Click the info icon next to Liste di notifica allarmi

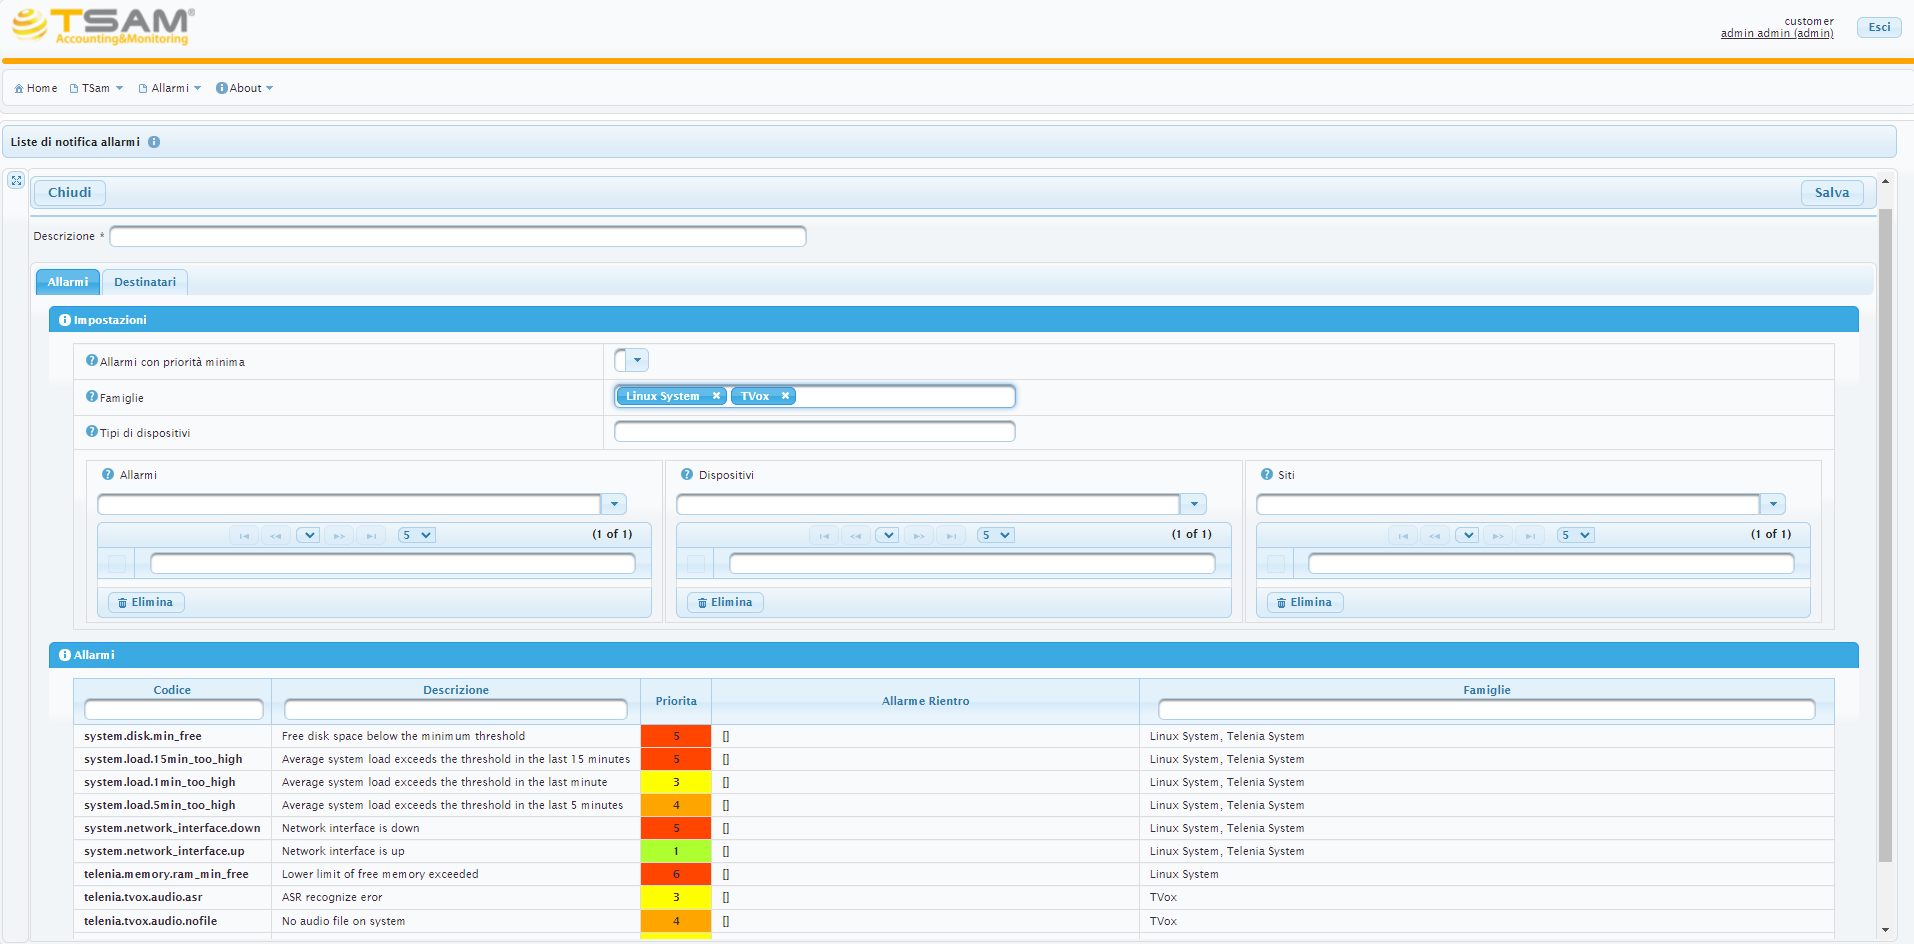154,142
